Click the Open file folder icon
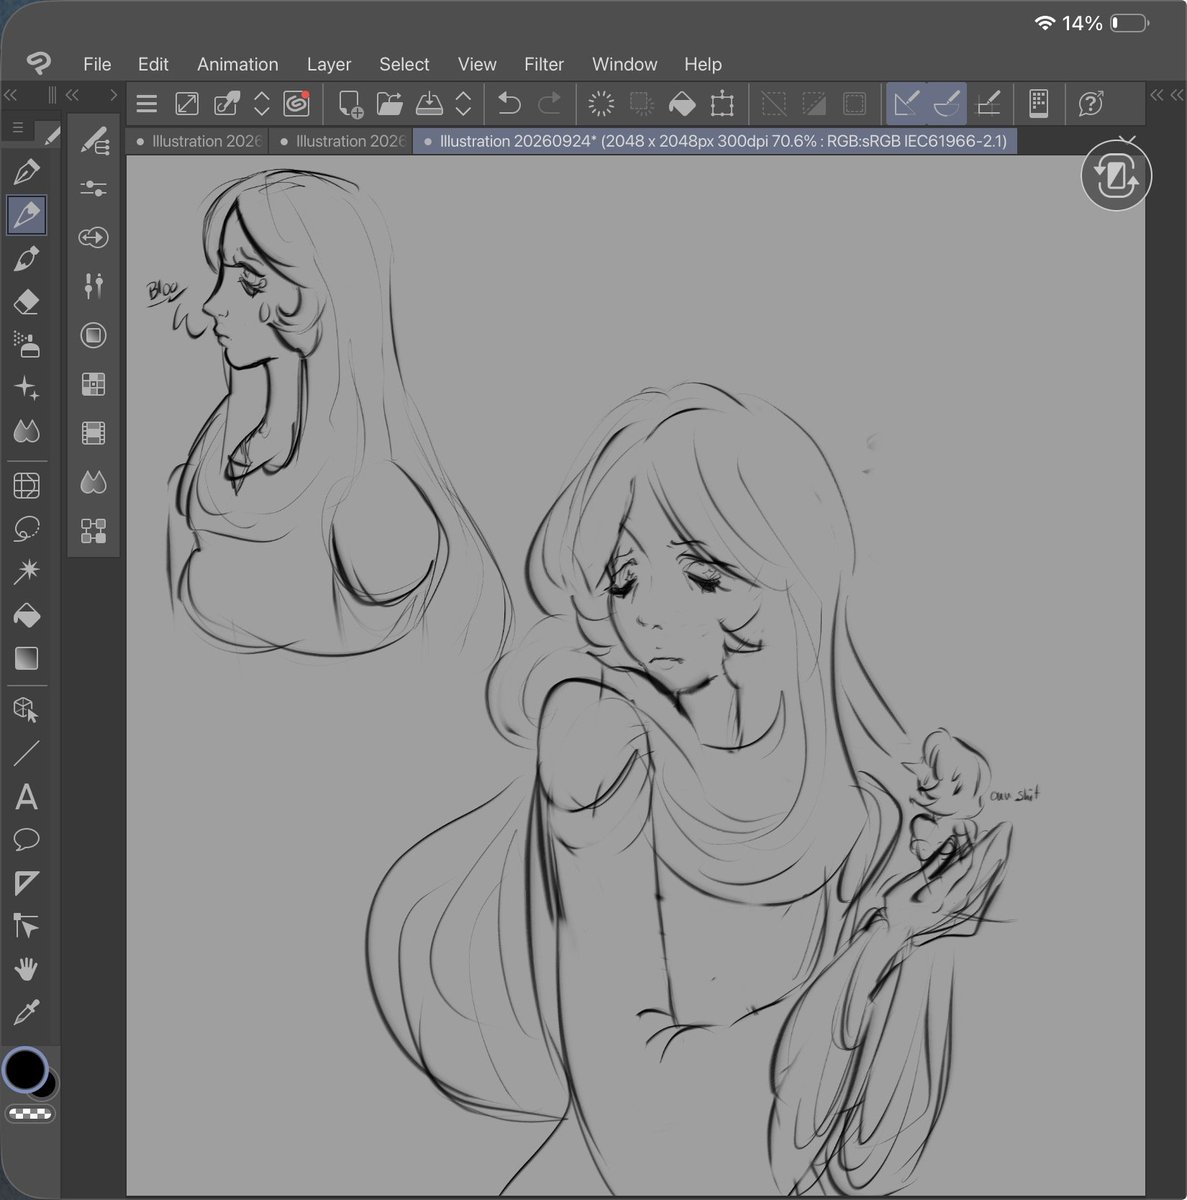 pyautogui.click(x=389, y=103)
